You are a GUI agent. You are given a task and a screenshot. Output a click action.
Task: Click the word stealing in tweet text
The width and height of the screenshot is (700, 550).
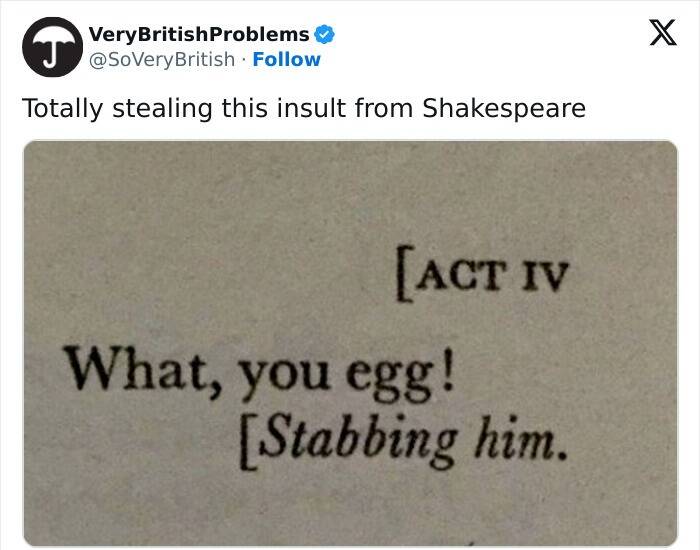pyautogui.click(x=162, y=108)
